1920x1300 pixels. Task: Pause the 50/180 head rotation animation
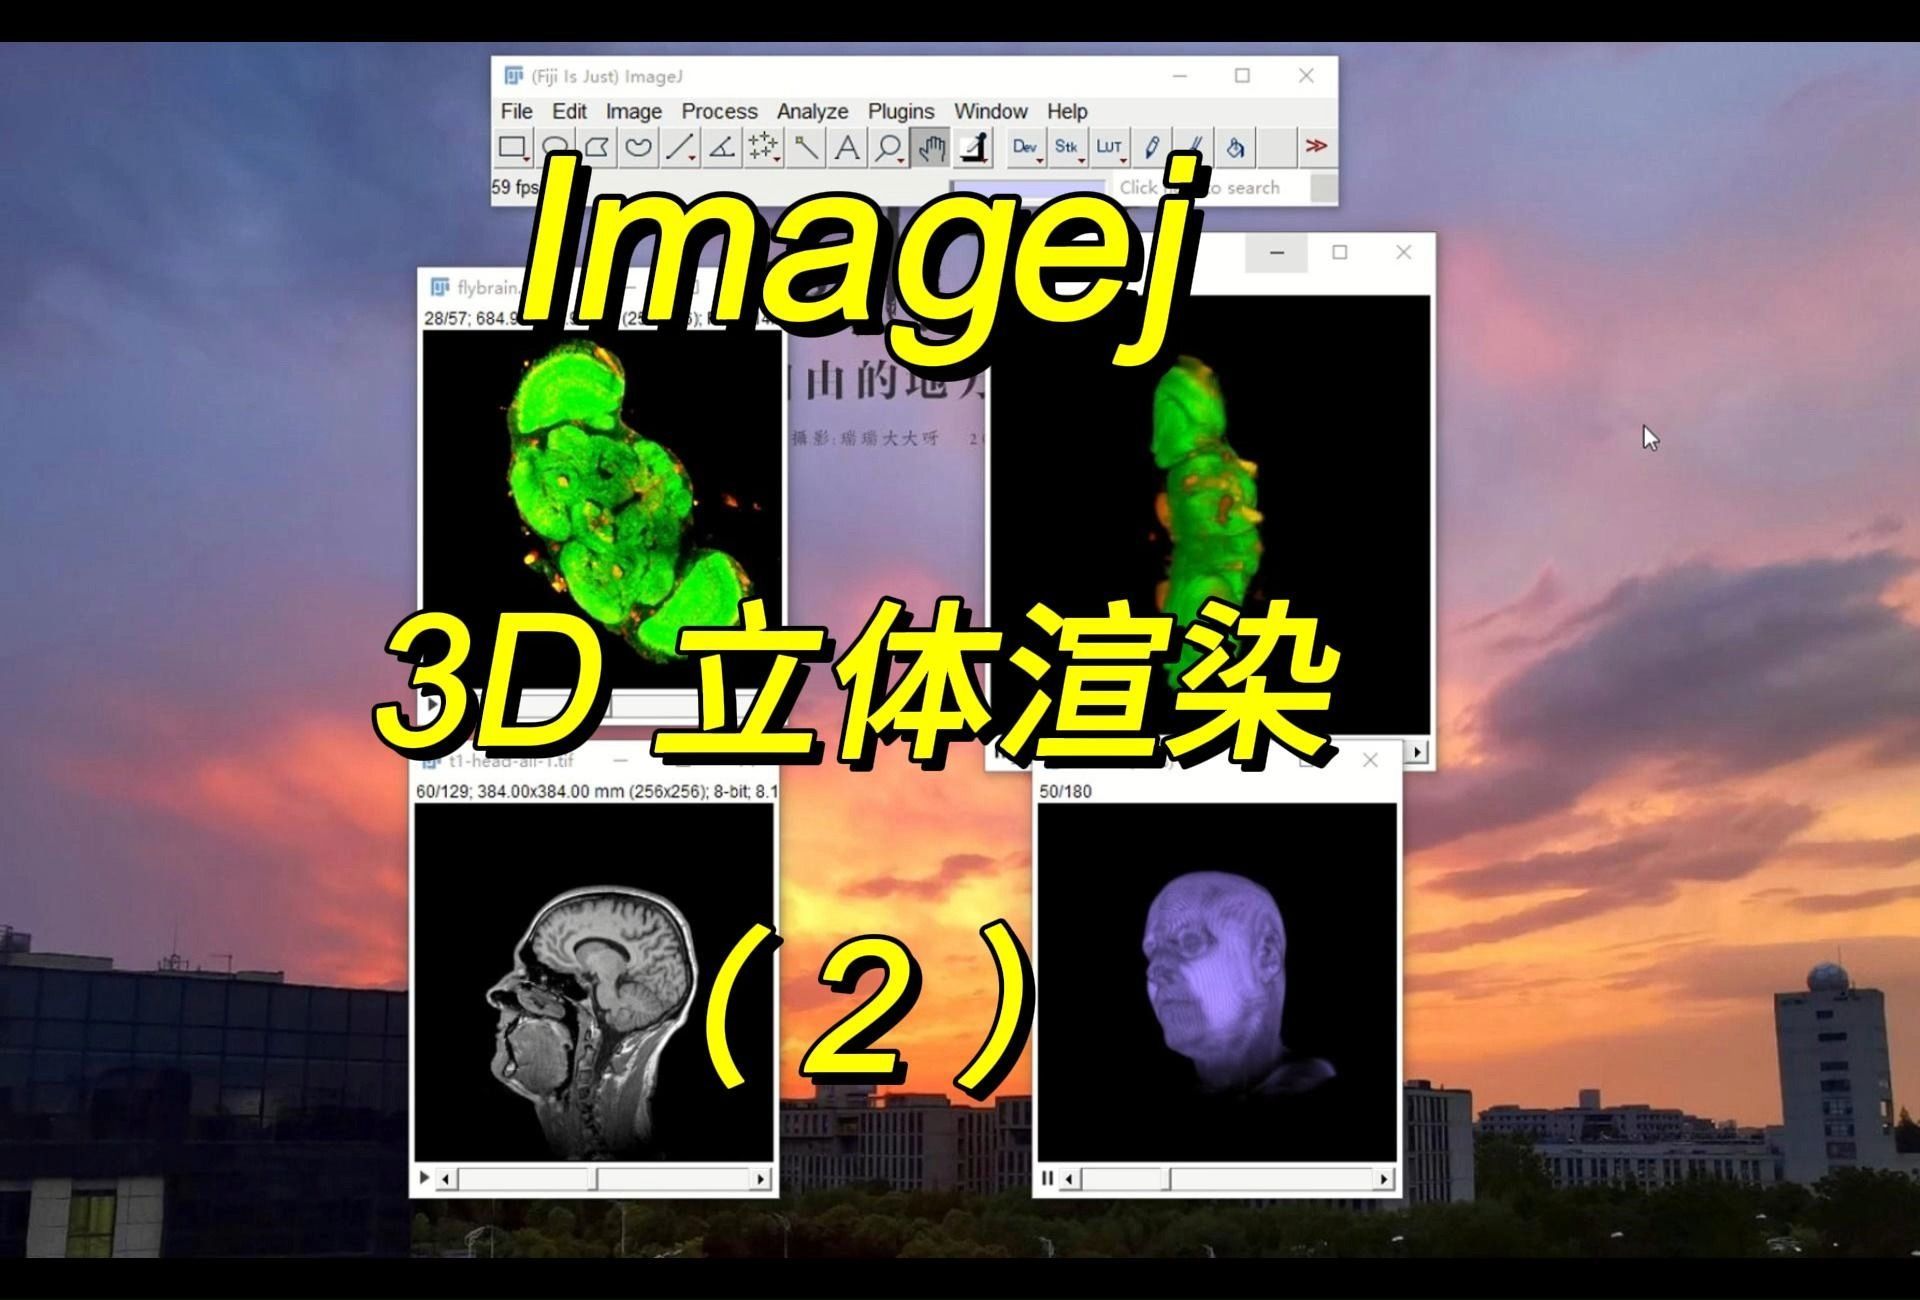tap(1047, 1178)
